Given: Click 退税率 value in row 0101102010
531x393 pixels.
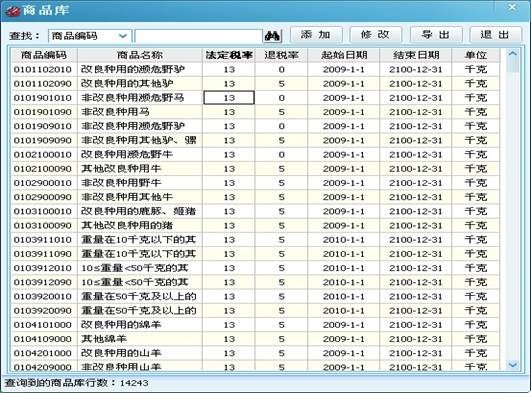Looking at the screenshot, I should coord(281,69).
